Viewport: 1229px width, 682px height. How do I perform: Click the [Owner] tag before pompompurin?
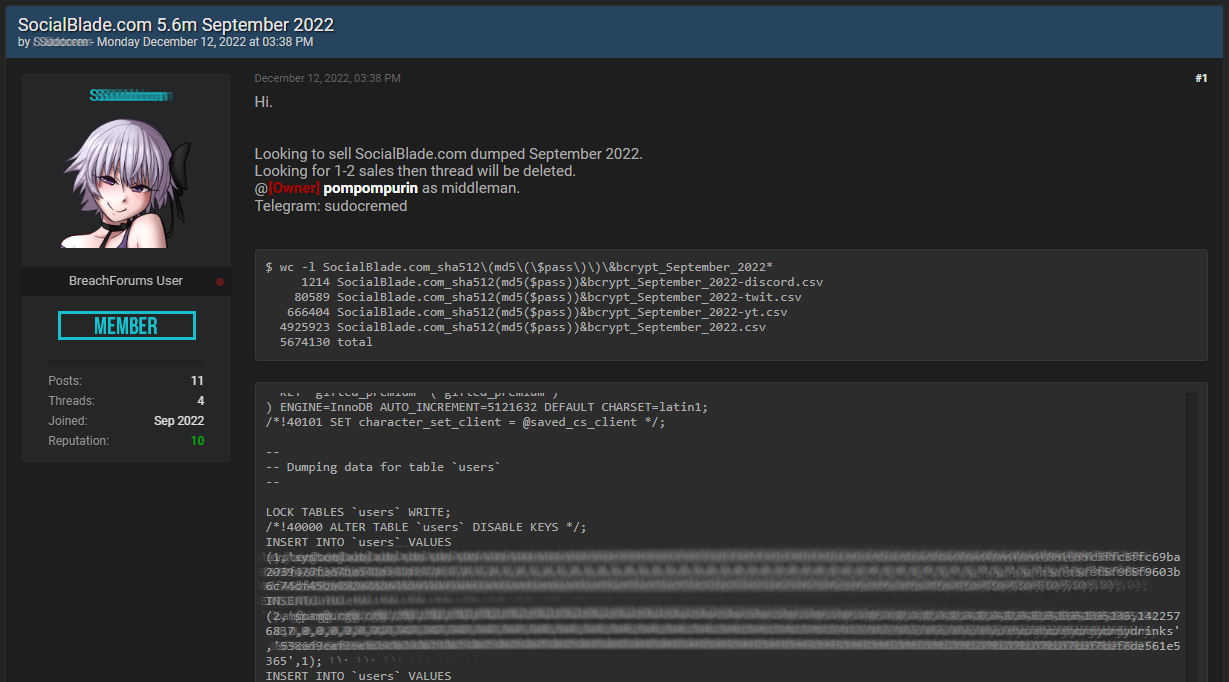pyautogui.click(x=295, y=188)
